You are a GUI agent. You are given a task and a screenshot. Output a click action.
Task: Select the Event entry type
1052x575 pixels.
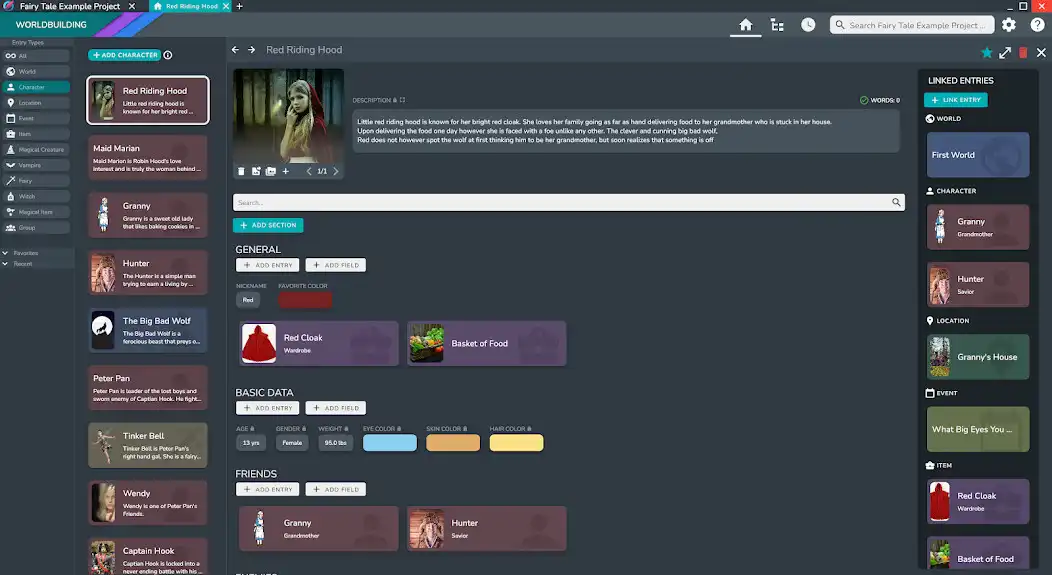click(36, 118)
